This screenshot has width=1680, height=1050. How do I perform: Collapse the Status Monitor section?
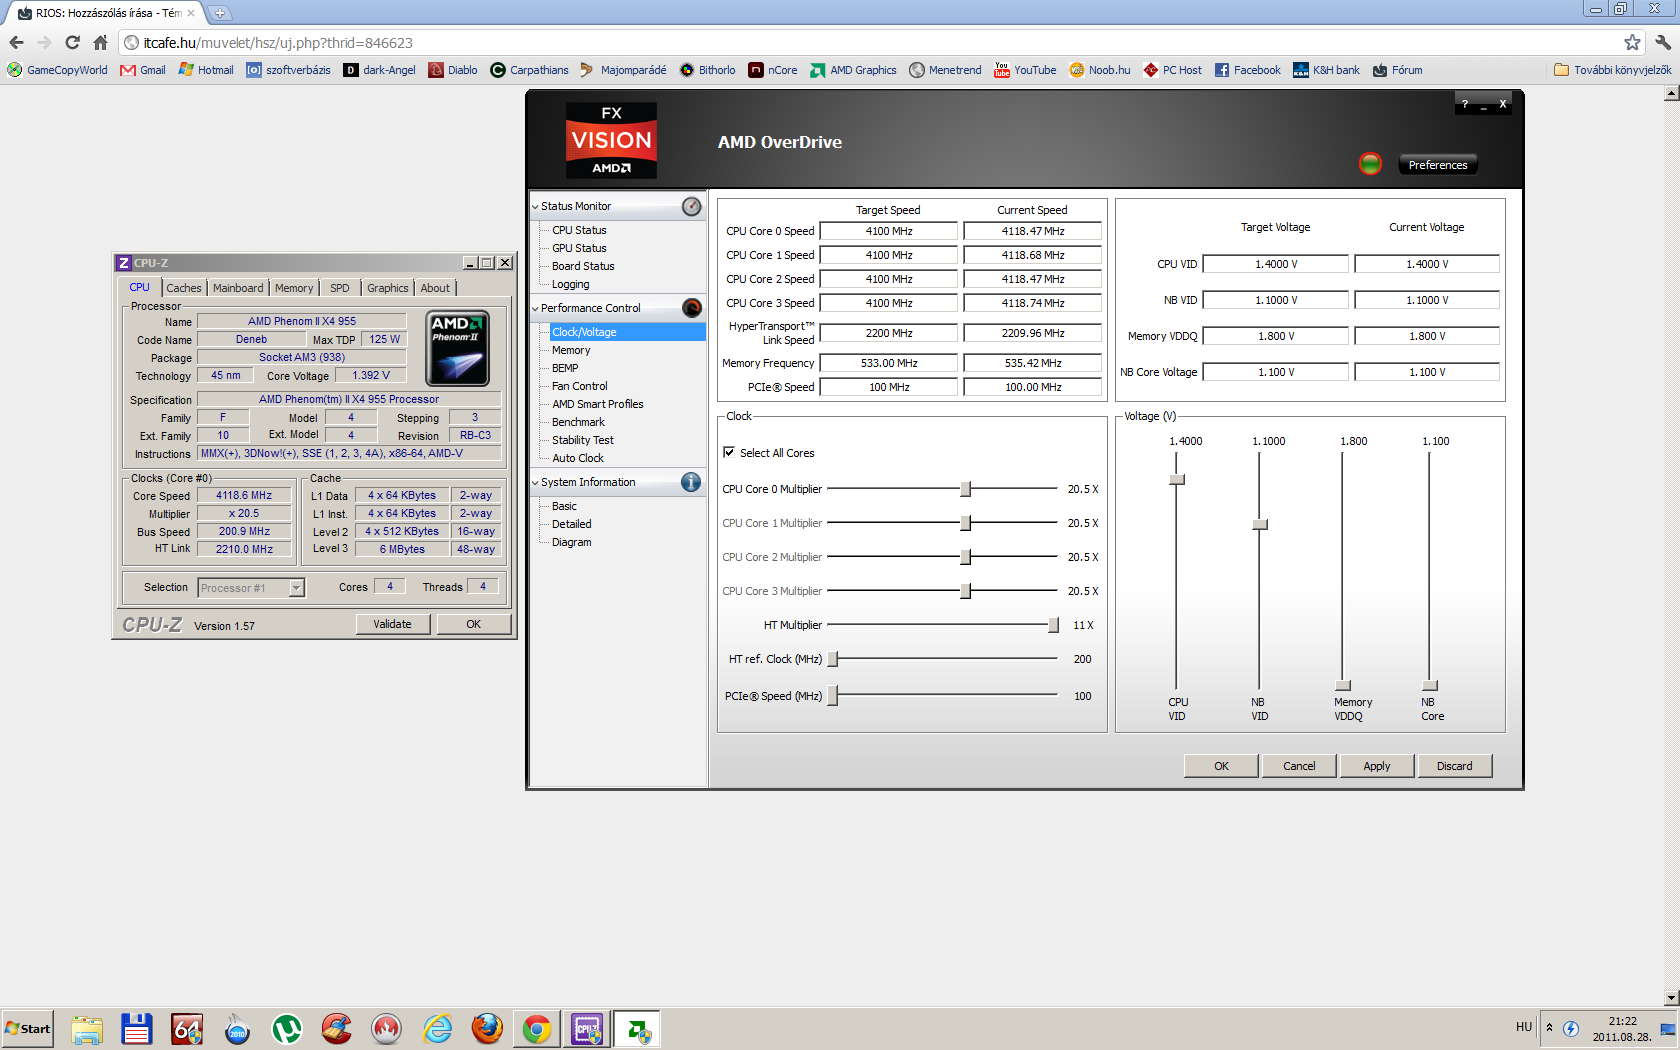535,207
